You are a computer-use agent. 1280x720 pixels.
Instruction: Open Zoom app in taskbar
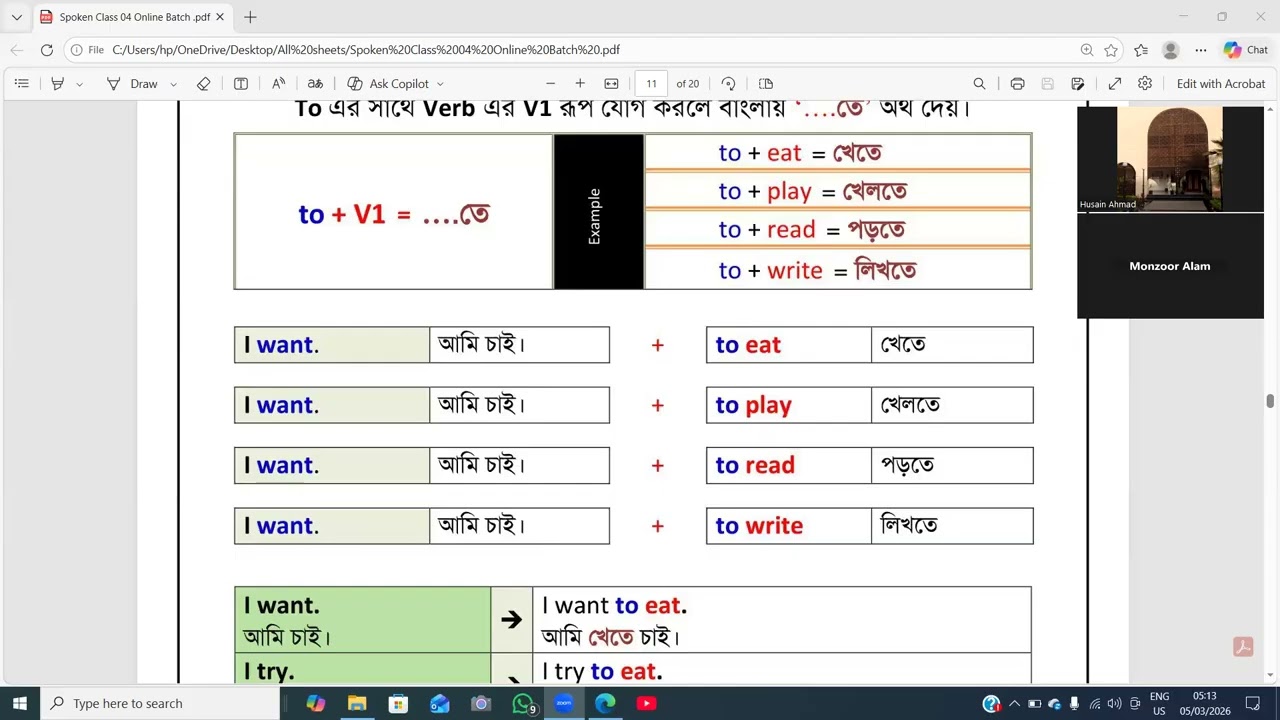[564, 703]
